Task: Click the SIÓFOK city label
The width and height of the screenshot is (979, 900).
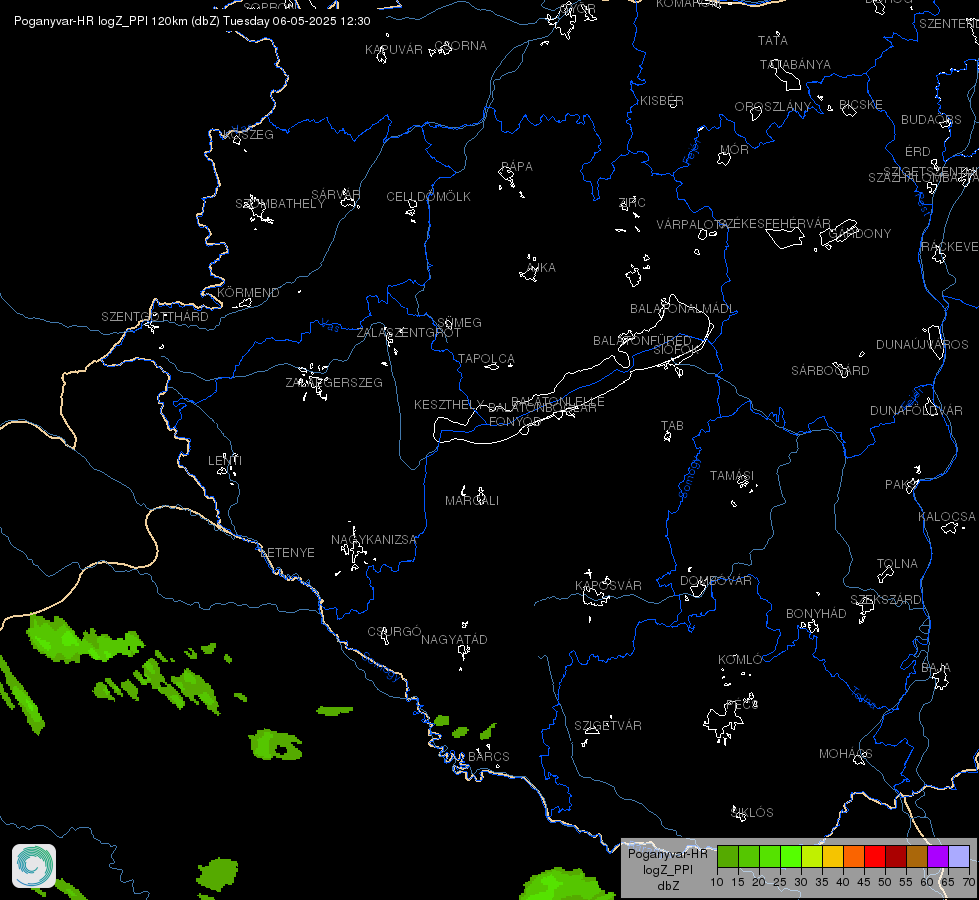Action: click(674, 350)
